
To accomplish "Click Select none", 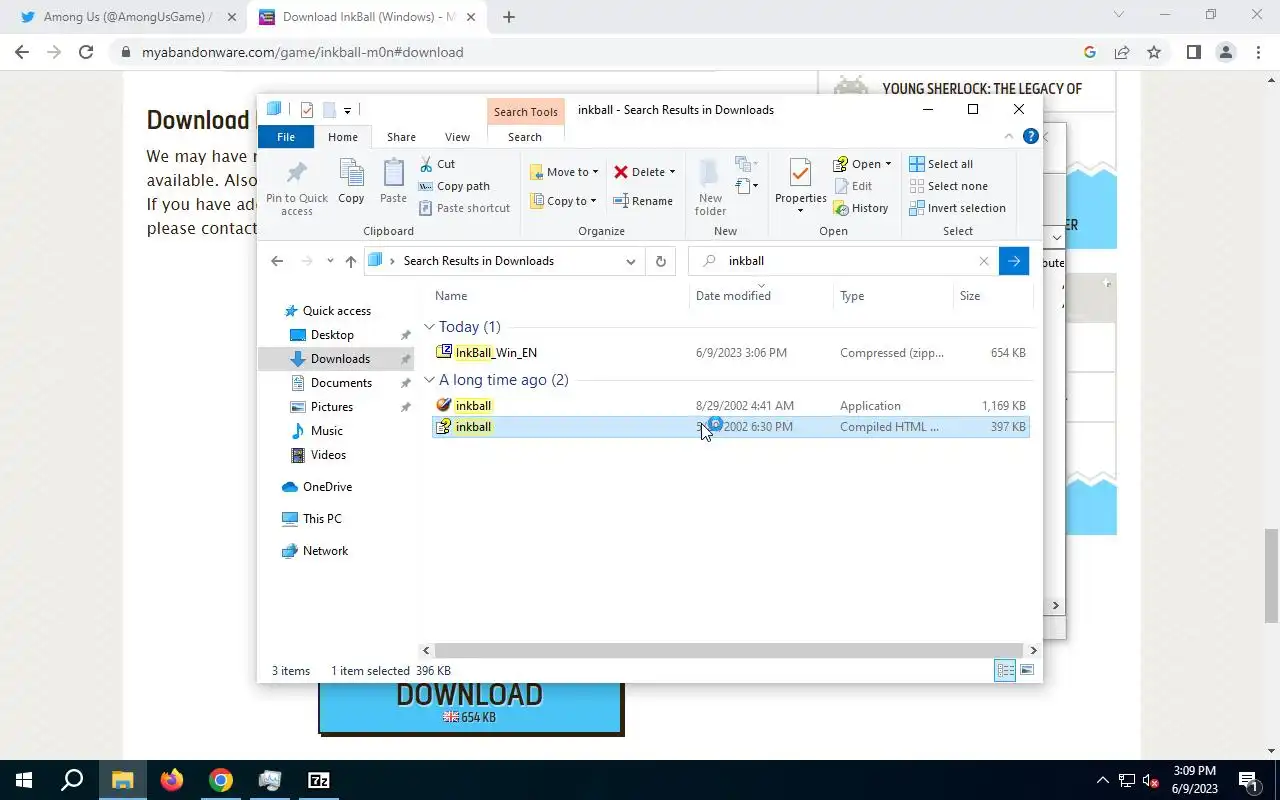I will point(948,186).
